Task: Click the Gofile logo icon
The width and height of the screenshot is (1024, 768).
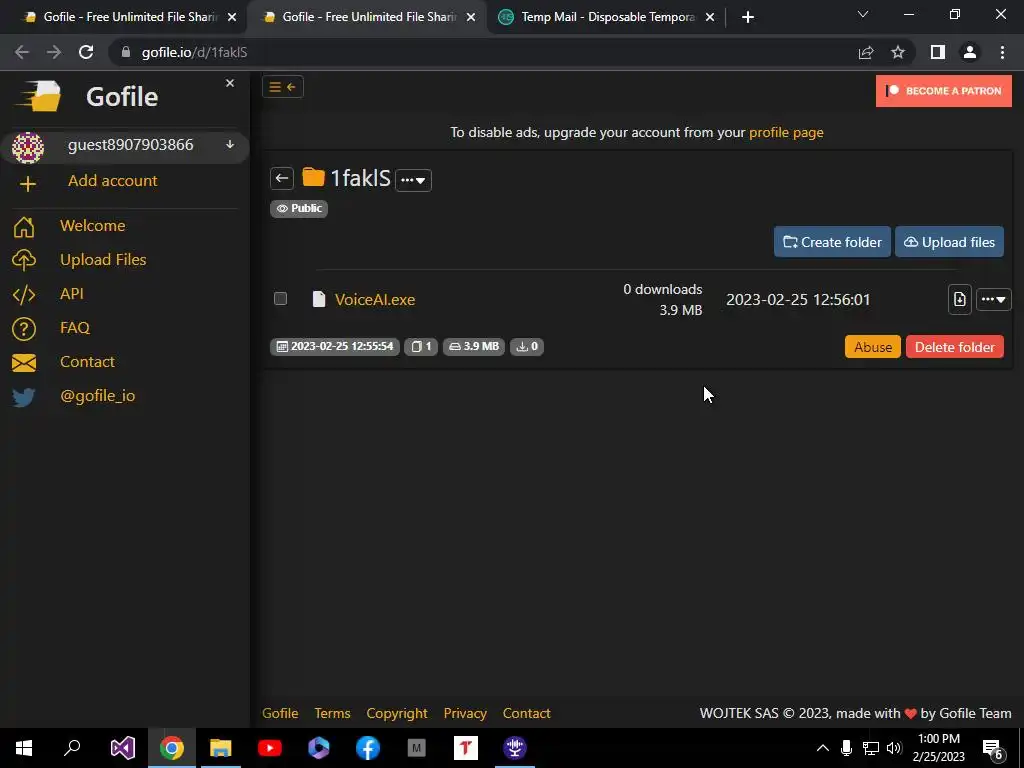Action: 39,96
